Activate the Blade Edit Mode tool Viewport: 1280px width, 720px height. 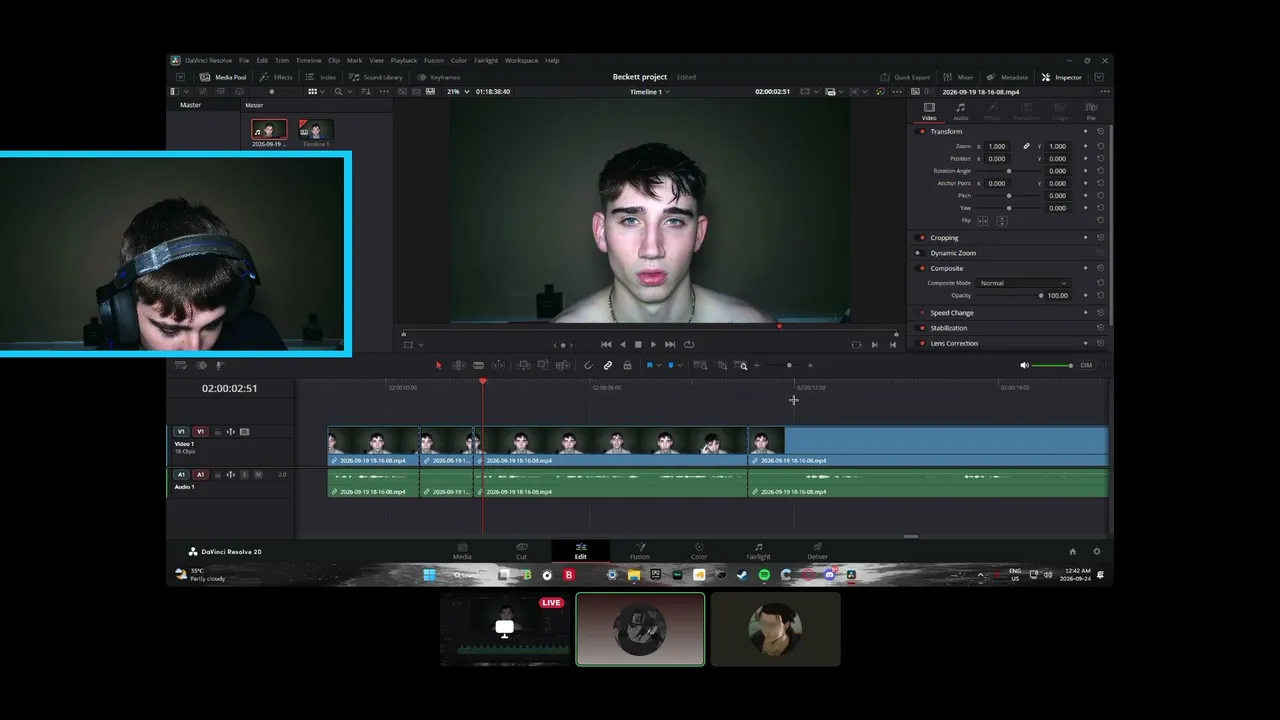pyautogui.click(x=478, y=365)
